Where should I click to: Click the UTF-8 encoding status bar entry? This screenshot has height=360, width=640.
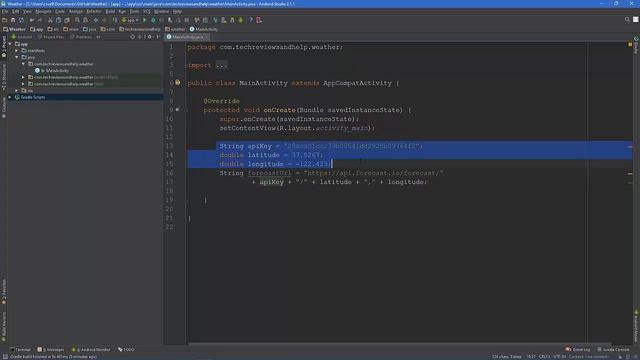coord(559,357)
